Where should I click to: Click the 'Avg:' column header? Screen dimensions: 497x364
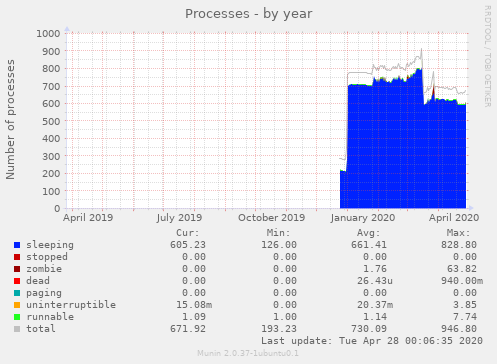[369, 233]
